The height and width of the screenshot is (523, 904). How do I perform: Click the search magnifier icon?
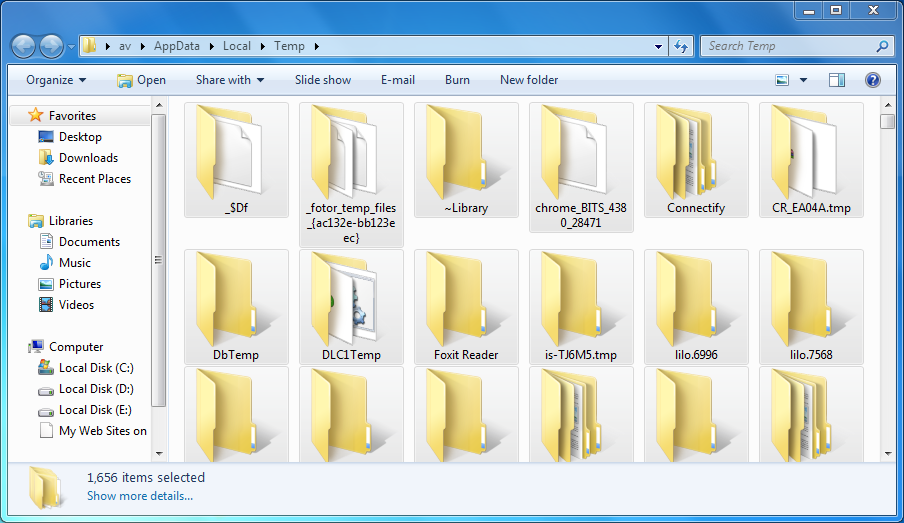pyautogui.click(x=882, y=46)
